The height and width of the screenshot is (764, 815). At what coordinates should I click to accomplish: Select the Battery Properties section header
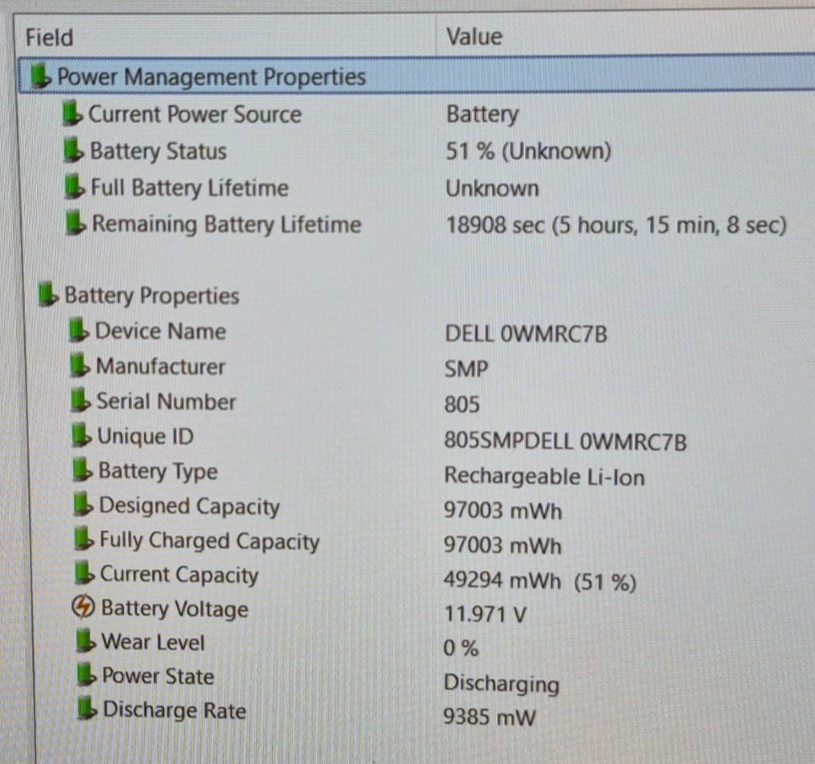152,295
